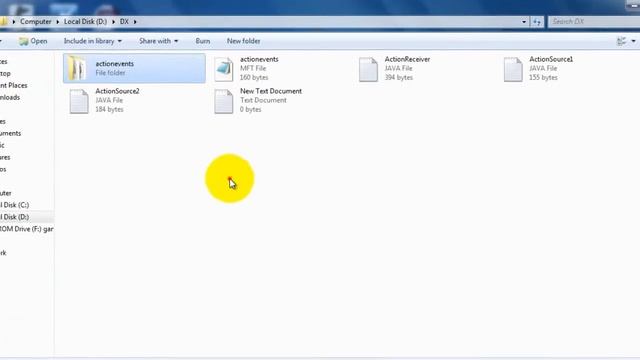The height and width of the screenshot is (360, 640).
Task: Click the '394 bytes' size text
Action: click(399, 77)
